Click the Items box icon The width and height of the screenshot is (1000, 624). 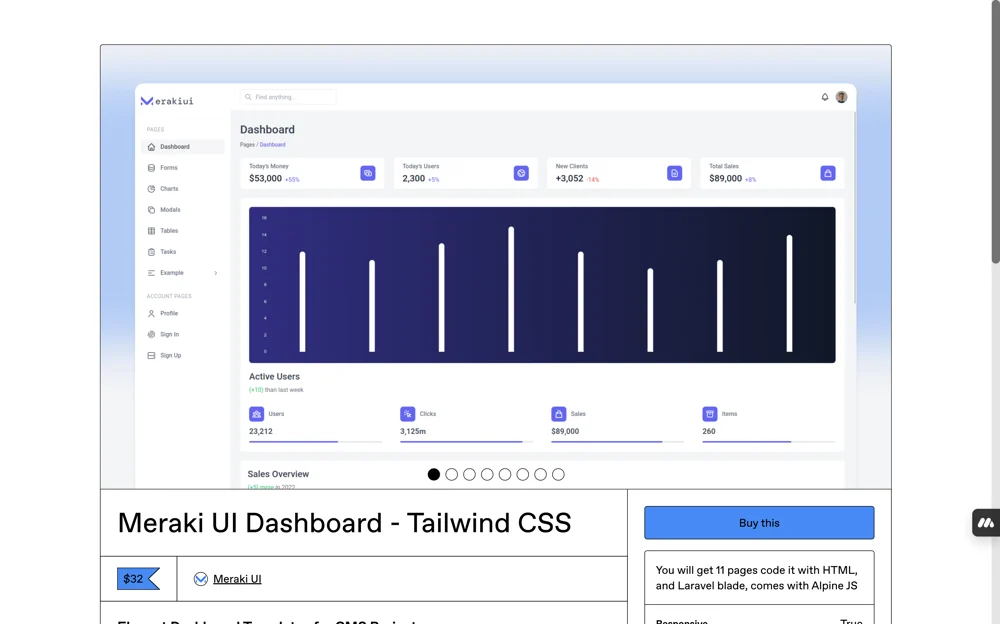point(710,414)
